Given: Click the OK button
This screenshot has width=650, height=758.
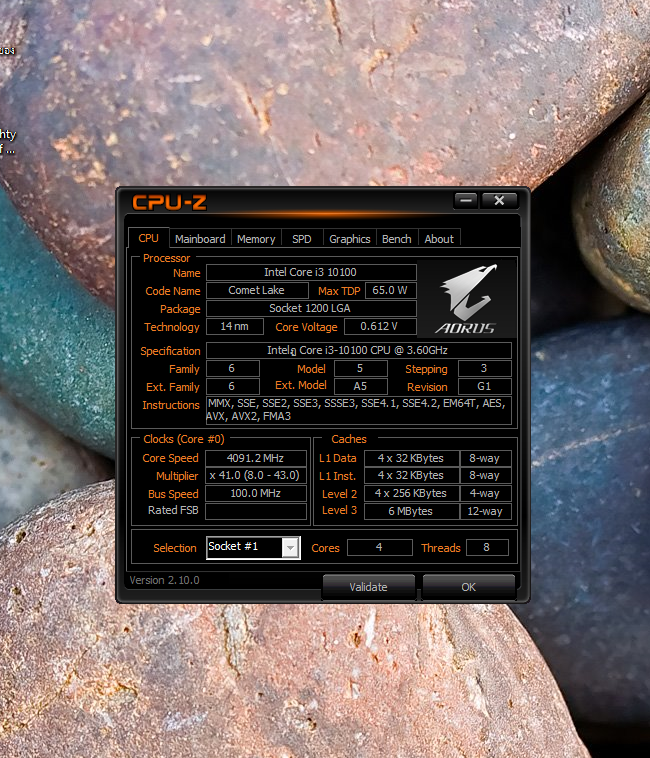Looking at the screenshot, I should [468, 587].
